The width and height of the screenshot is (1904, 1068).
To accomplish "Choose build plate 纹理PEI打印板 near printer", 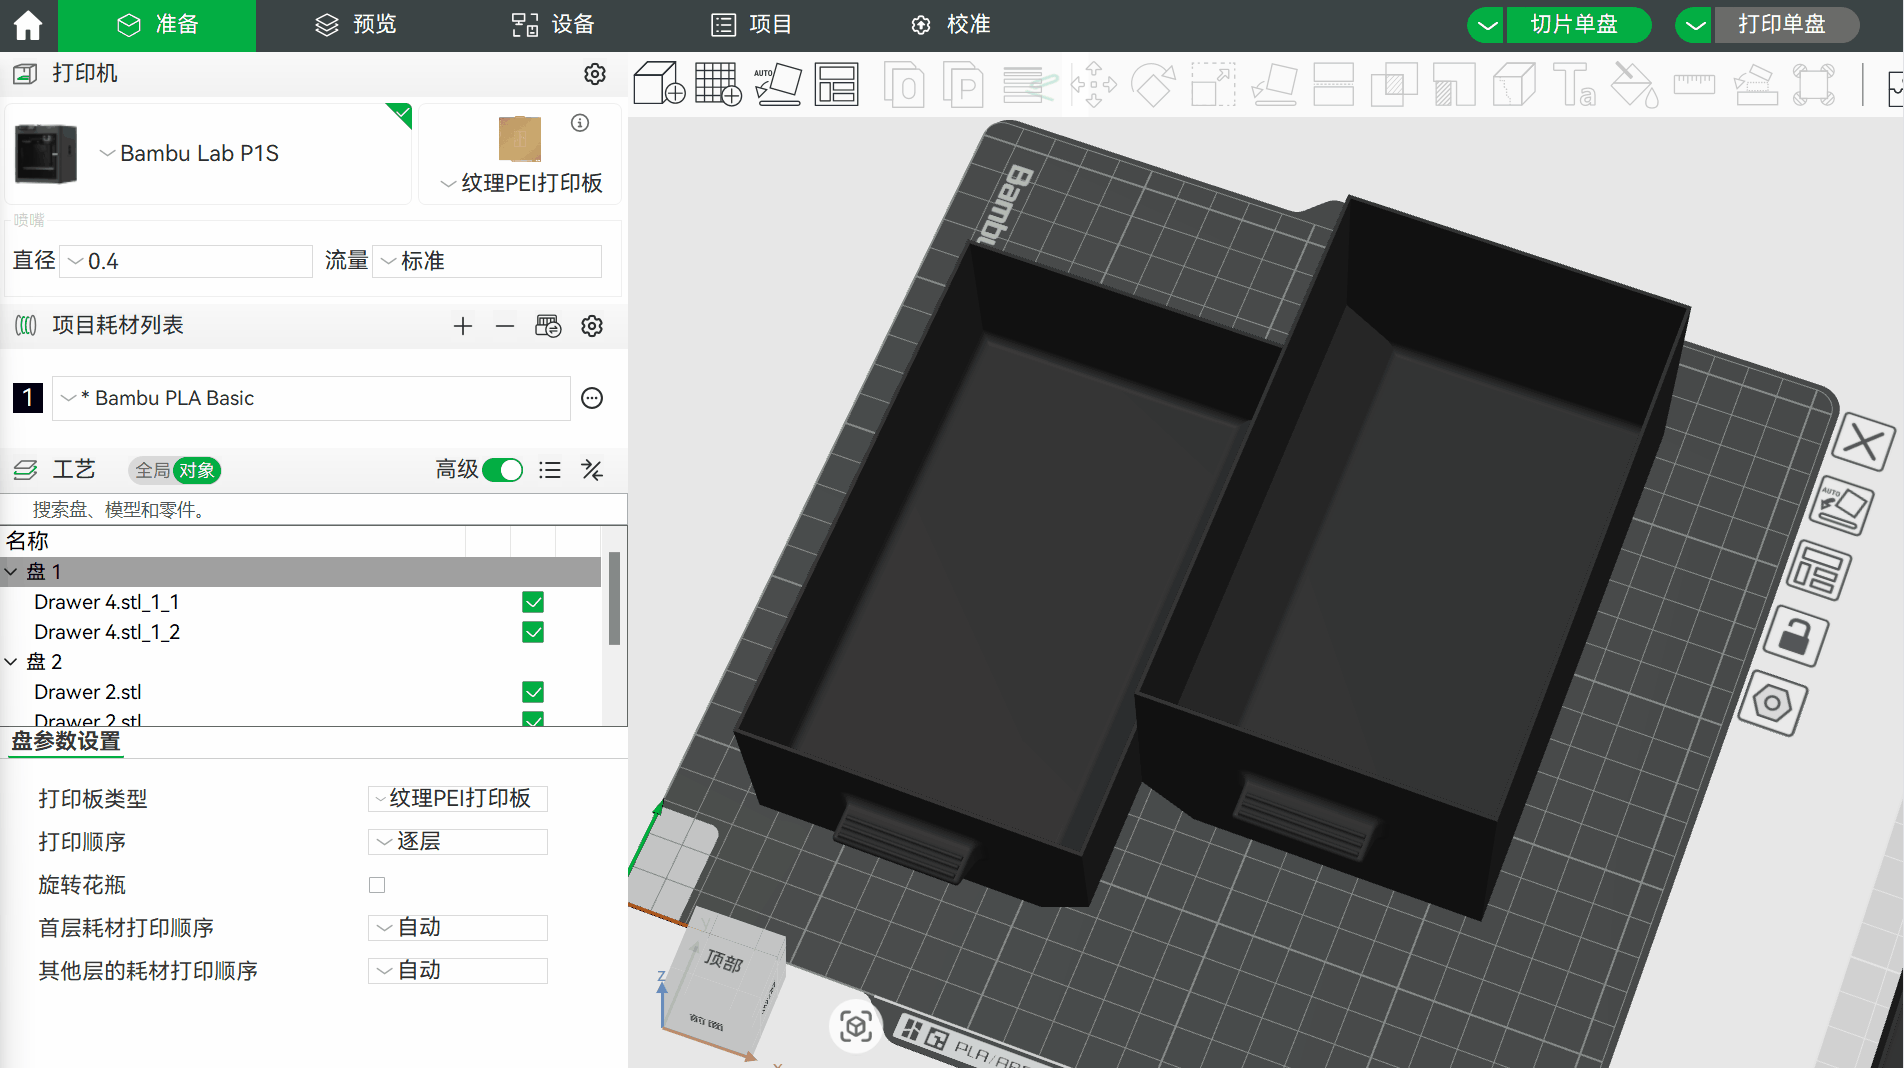I will [x=521, y=183].
